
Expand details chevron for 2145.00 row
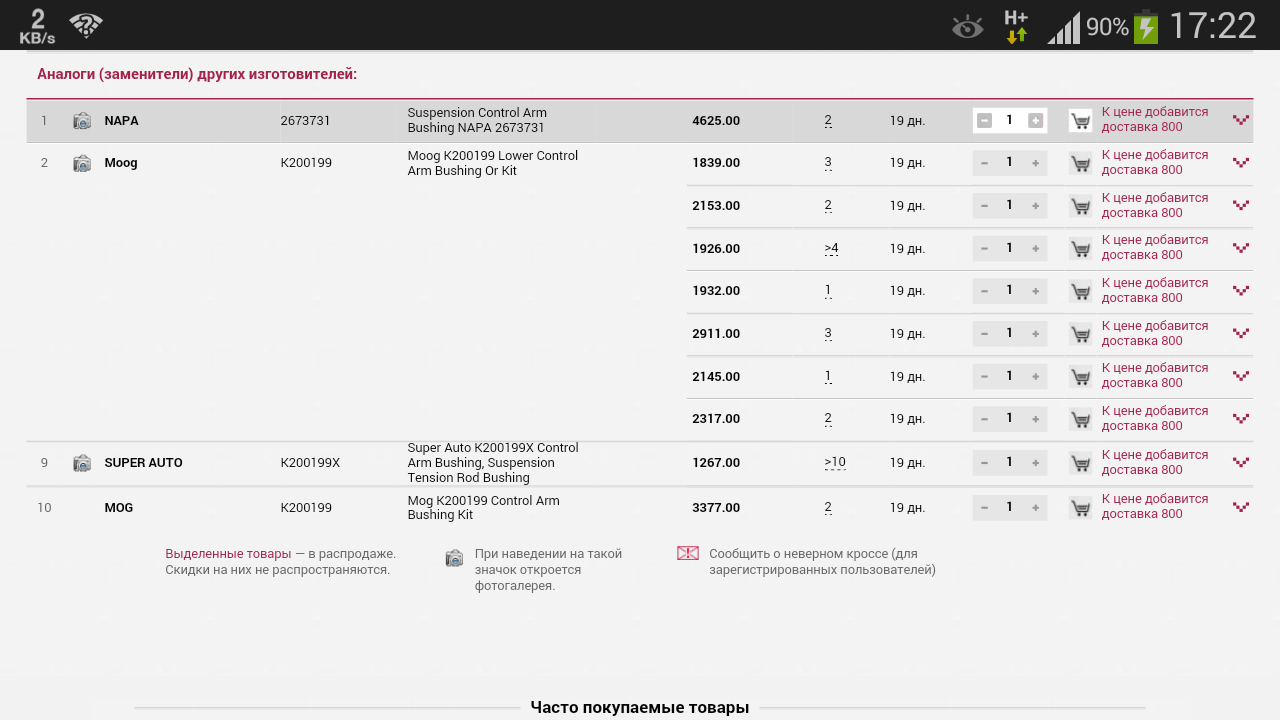pos(1241,376)
